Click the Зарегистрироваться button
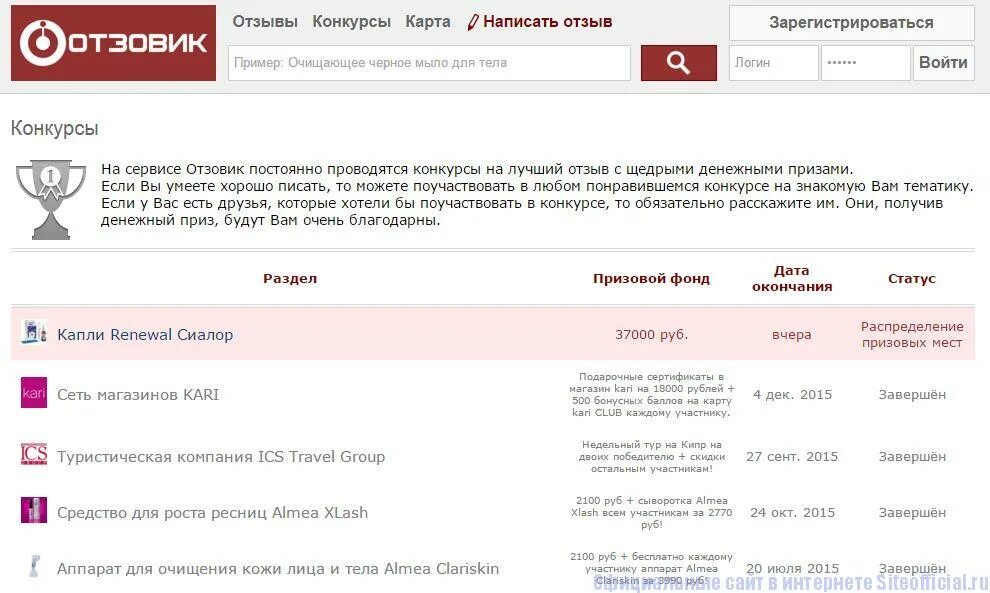990x593 pixels. 852,23
